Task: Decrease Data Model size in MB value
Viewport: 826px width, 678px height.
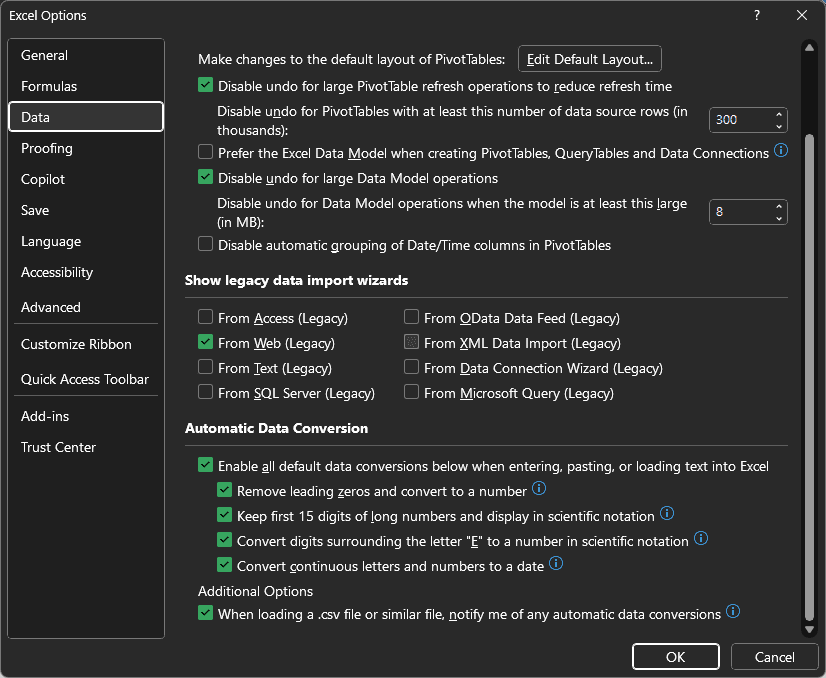Action: [x=779, y=218]
